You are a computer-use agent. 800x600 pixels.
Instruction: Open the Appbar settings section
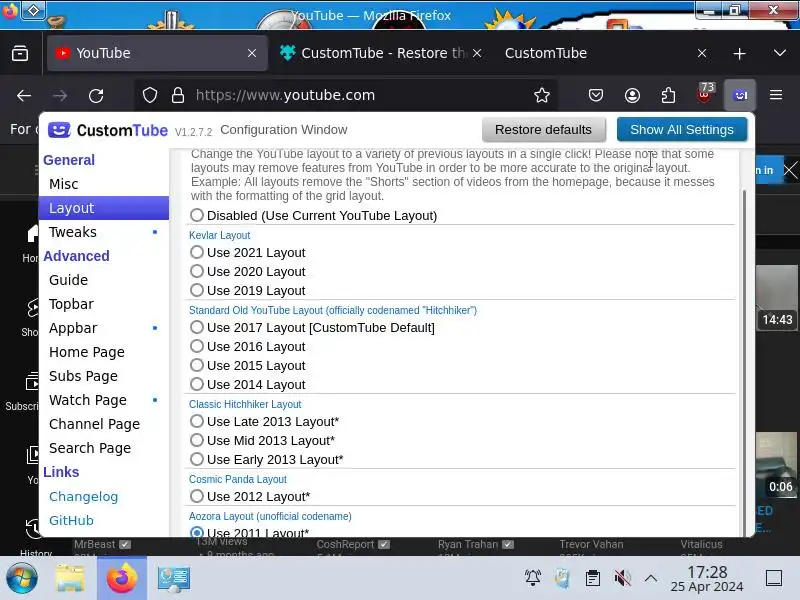104,328
